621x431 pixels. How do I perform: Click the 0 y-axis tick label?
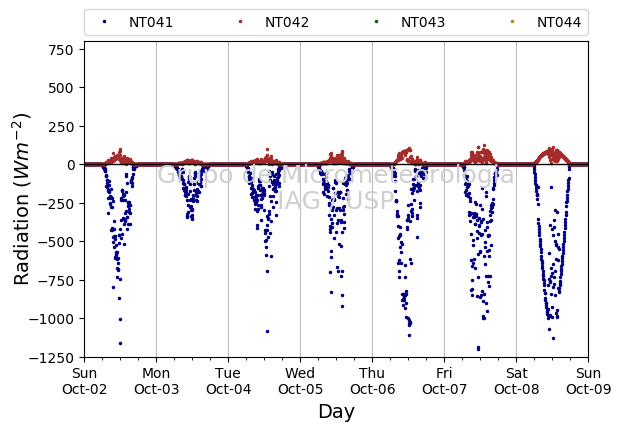[70, 165]
